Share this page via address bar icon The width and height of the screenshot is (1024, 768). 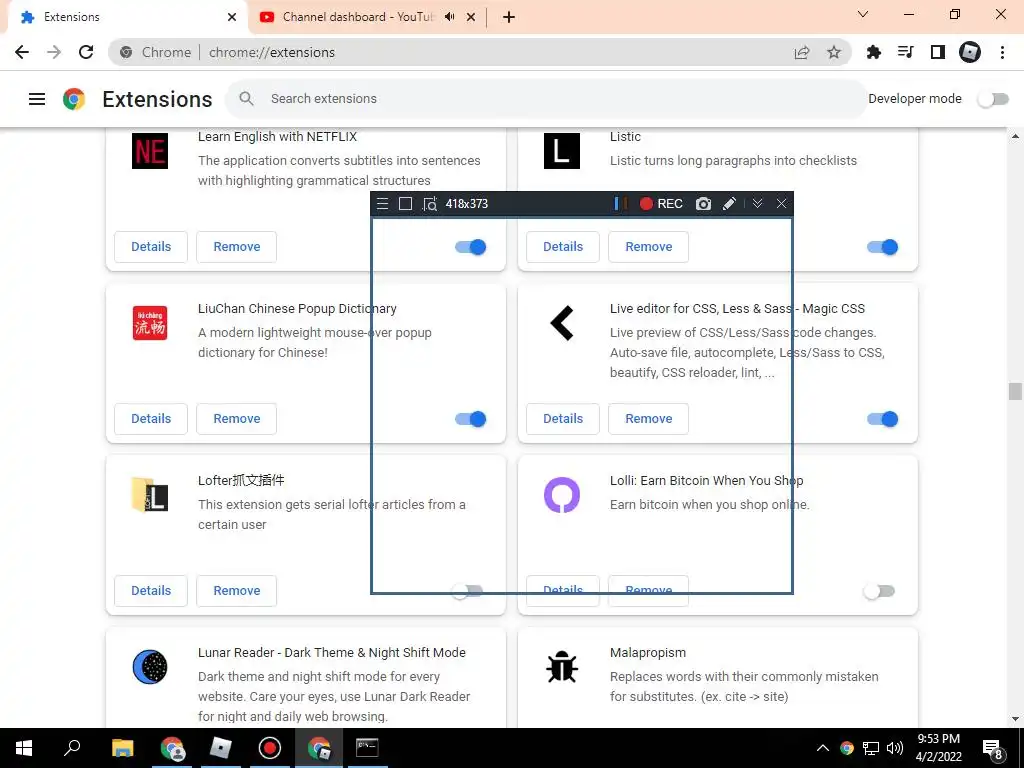[802, 52]
